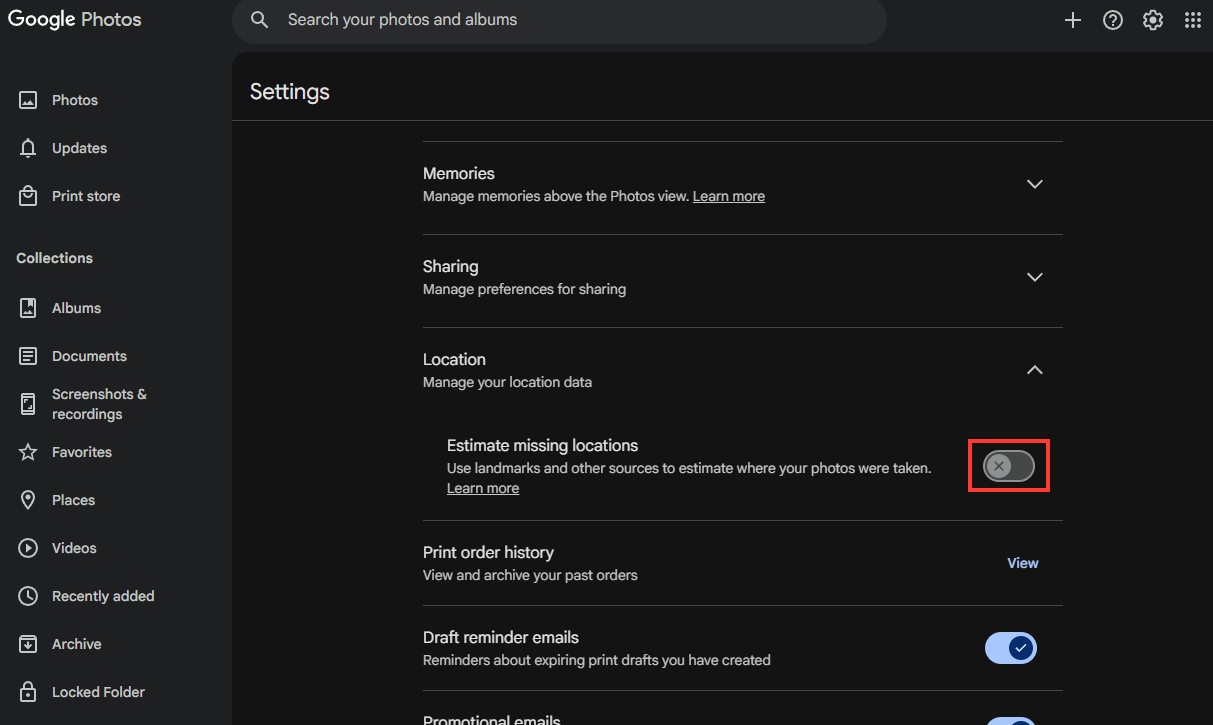Click the Memories section title
Image resolution: width=1213 pixels, height=725 pixels.
(x=459, y=173)
